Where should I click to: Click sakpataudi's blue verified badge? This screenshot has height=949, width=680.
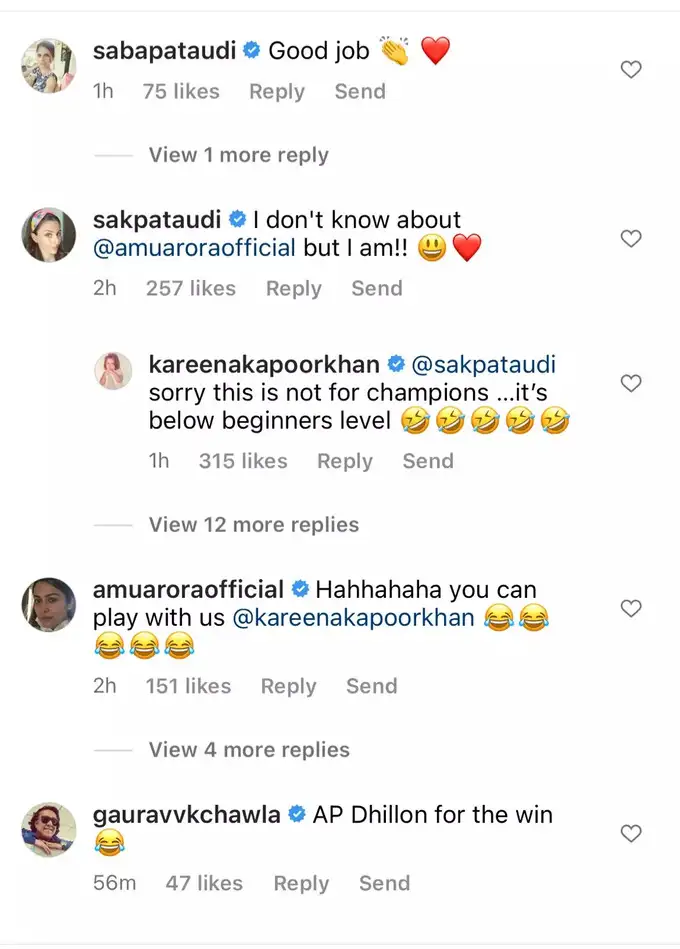point(238,219)
